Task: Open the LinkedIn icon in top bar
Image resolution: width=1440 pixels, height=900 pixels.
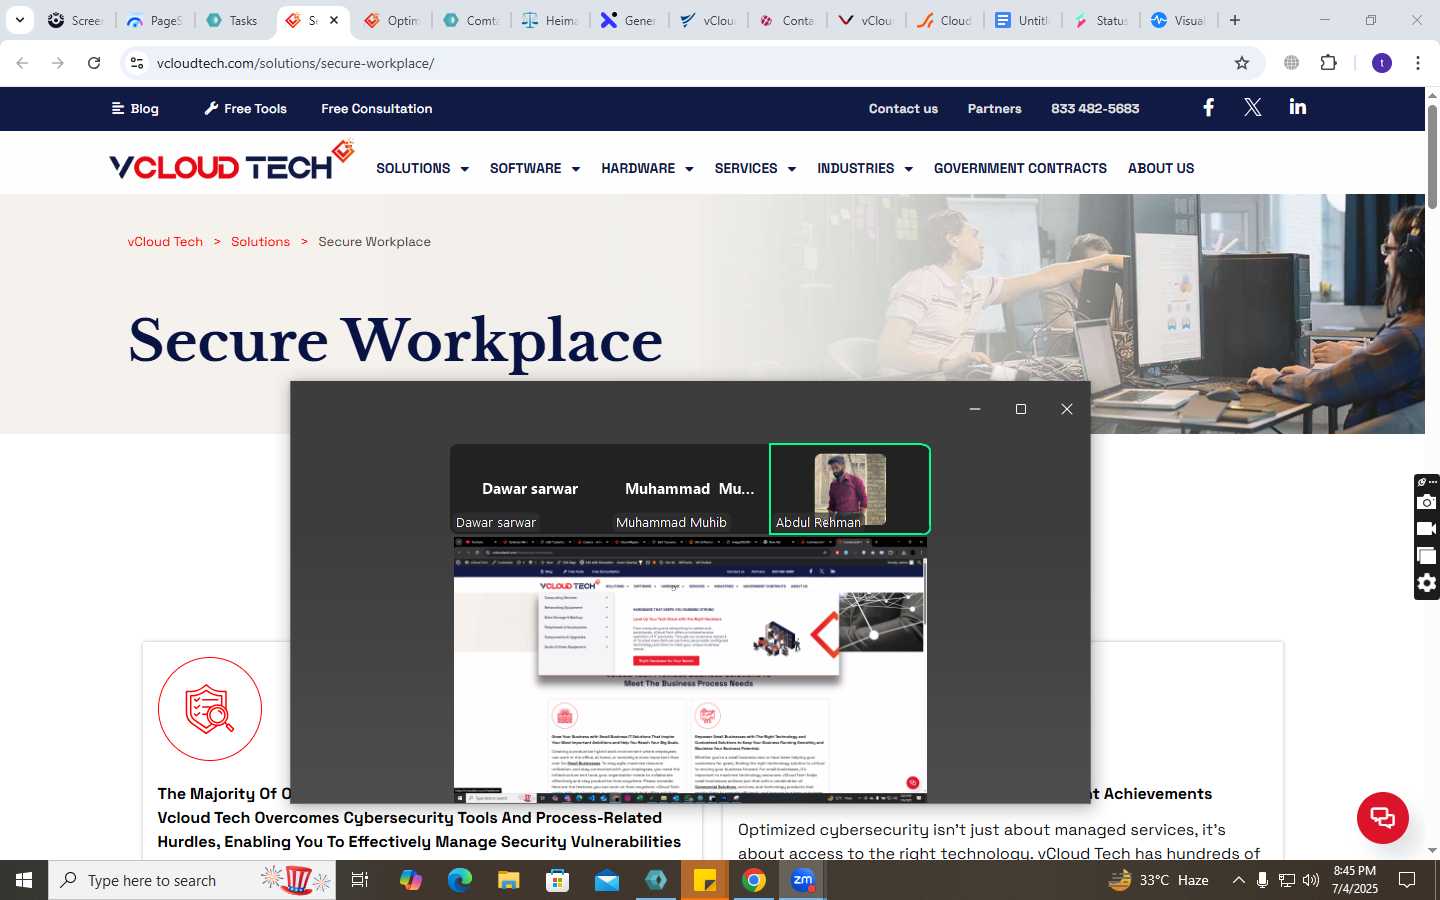Action: (x=1298, y=107)
